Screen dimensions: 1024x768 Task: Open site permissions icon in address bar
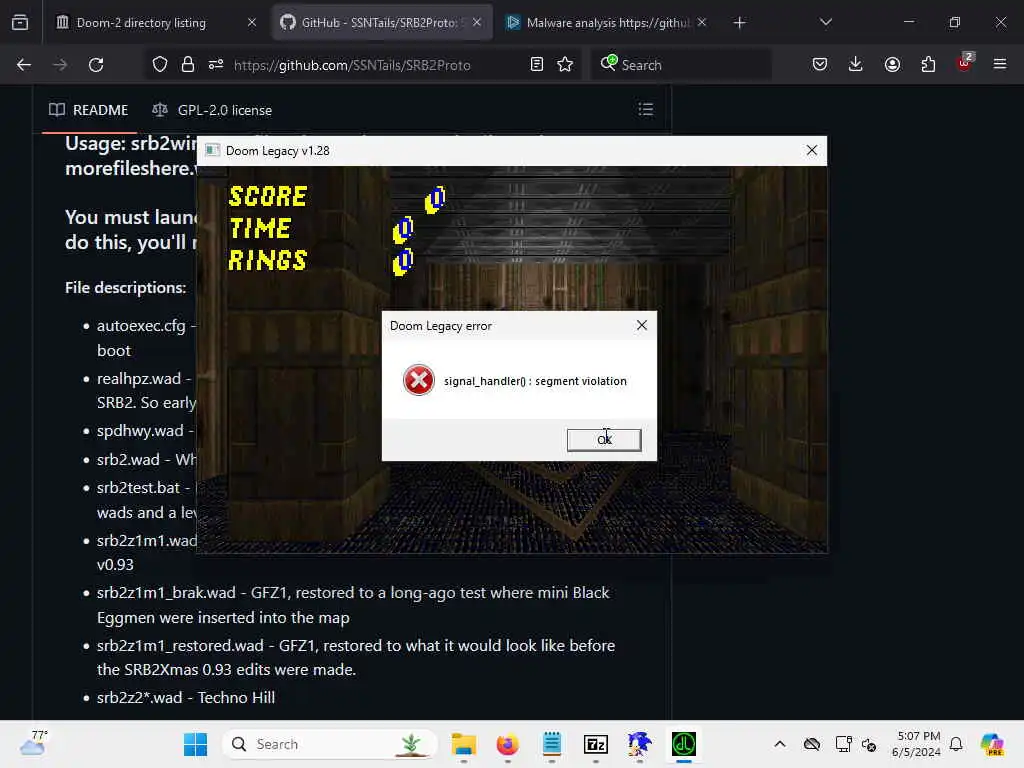coord(216,65)
